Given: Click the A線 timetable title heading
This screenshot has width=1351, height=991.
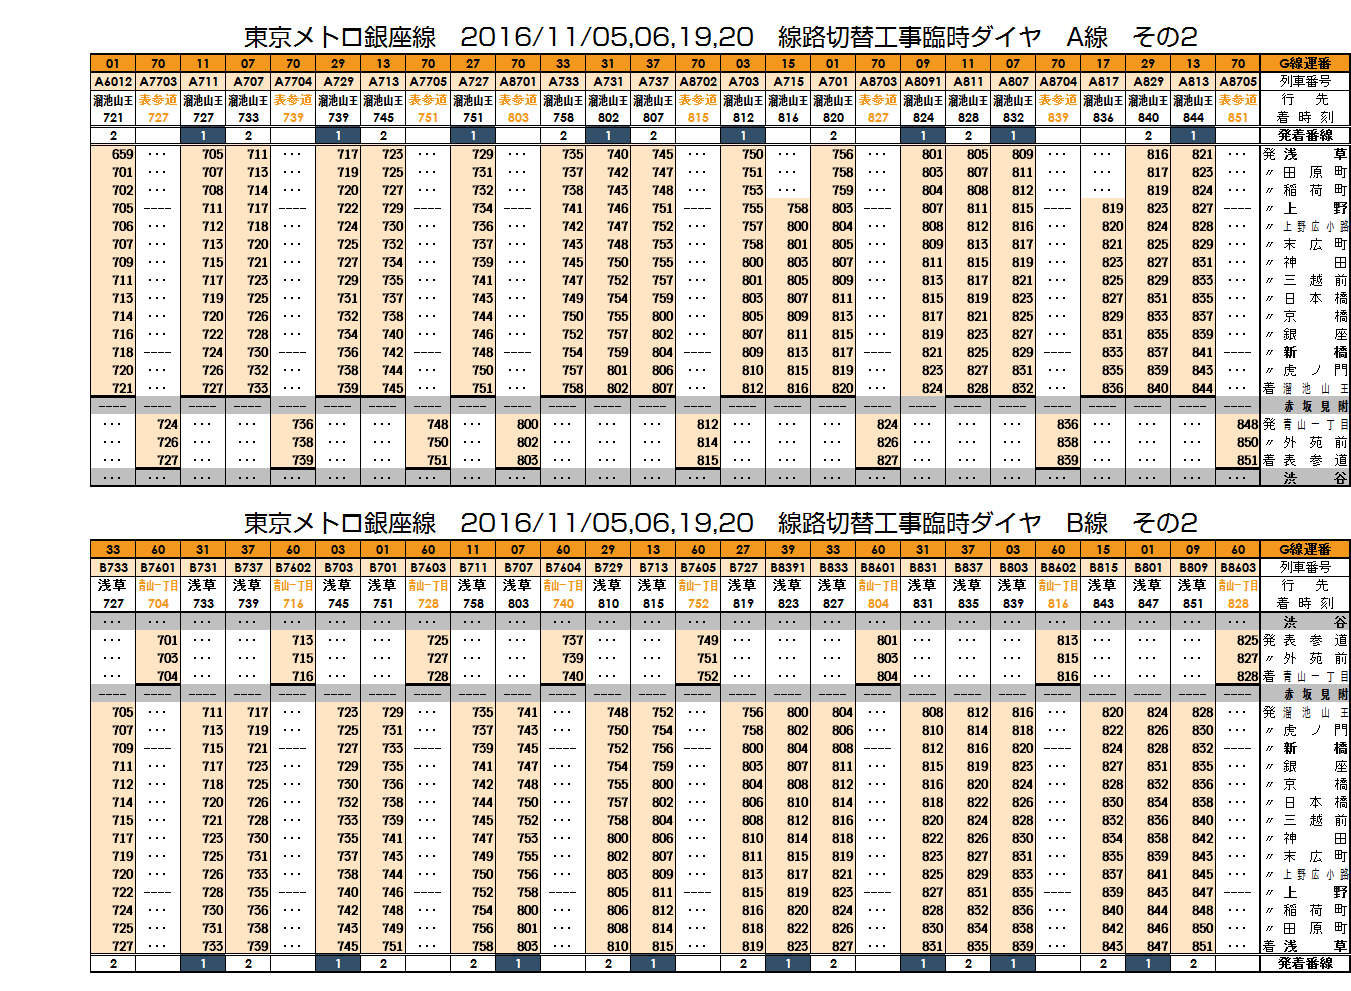Looking at the screenshot, I should (720, 37).
